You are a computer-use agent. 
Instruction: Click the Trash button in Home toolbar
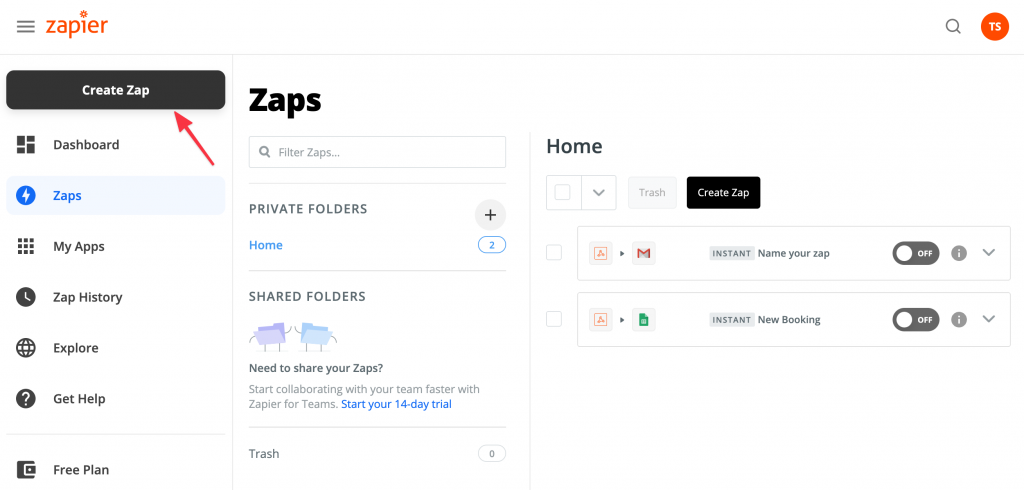(652, 193)
